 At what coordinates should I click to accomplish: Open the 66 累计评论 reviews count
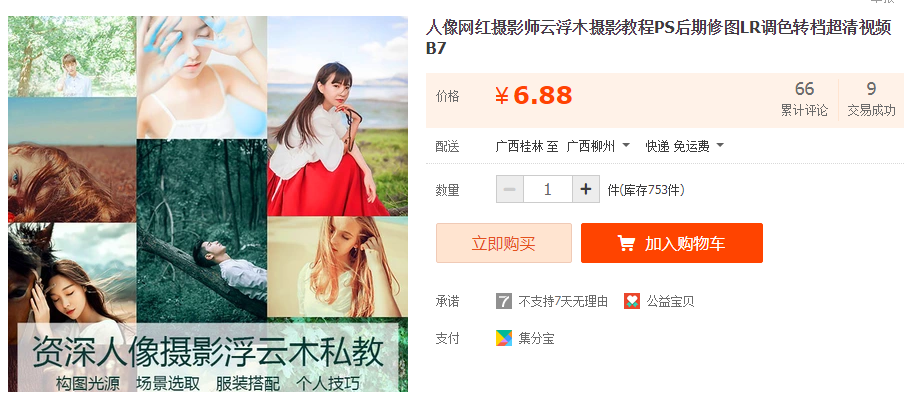pyautogui.click(x=804, y=99)
